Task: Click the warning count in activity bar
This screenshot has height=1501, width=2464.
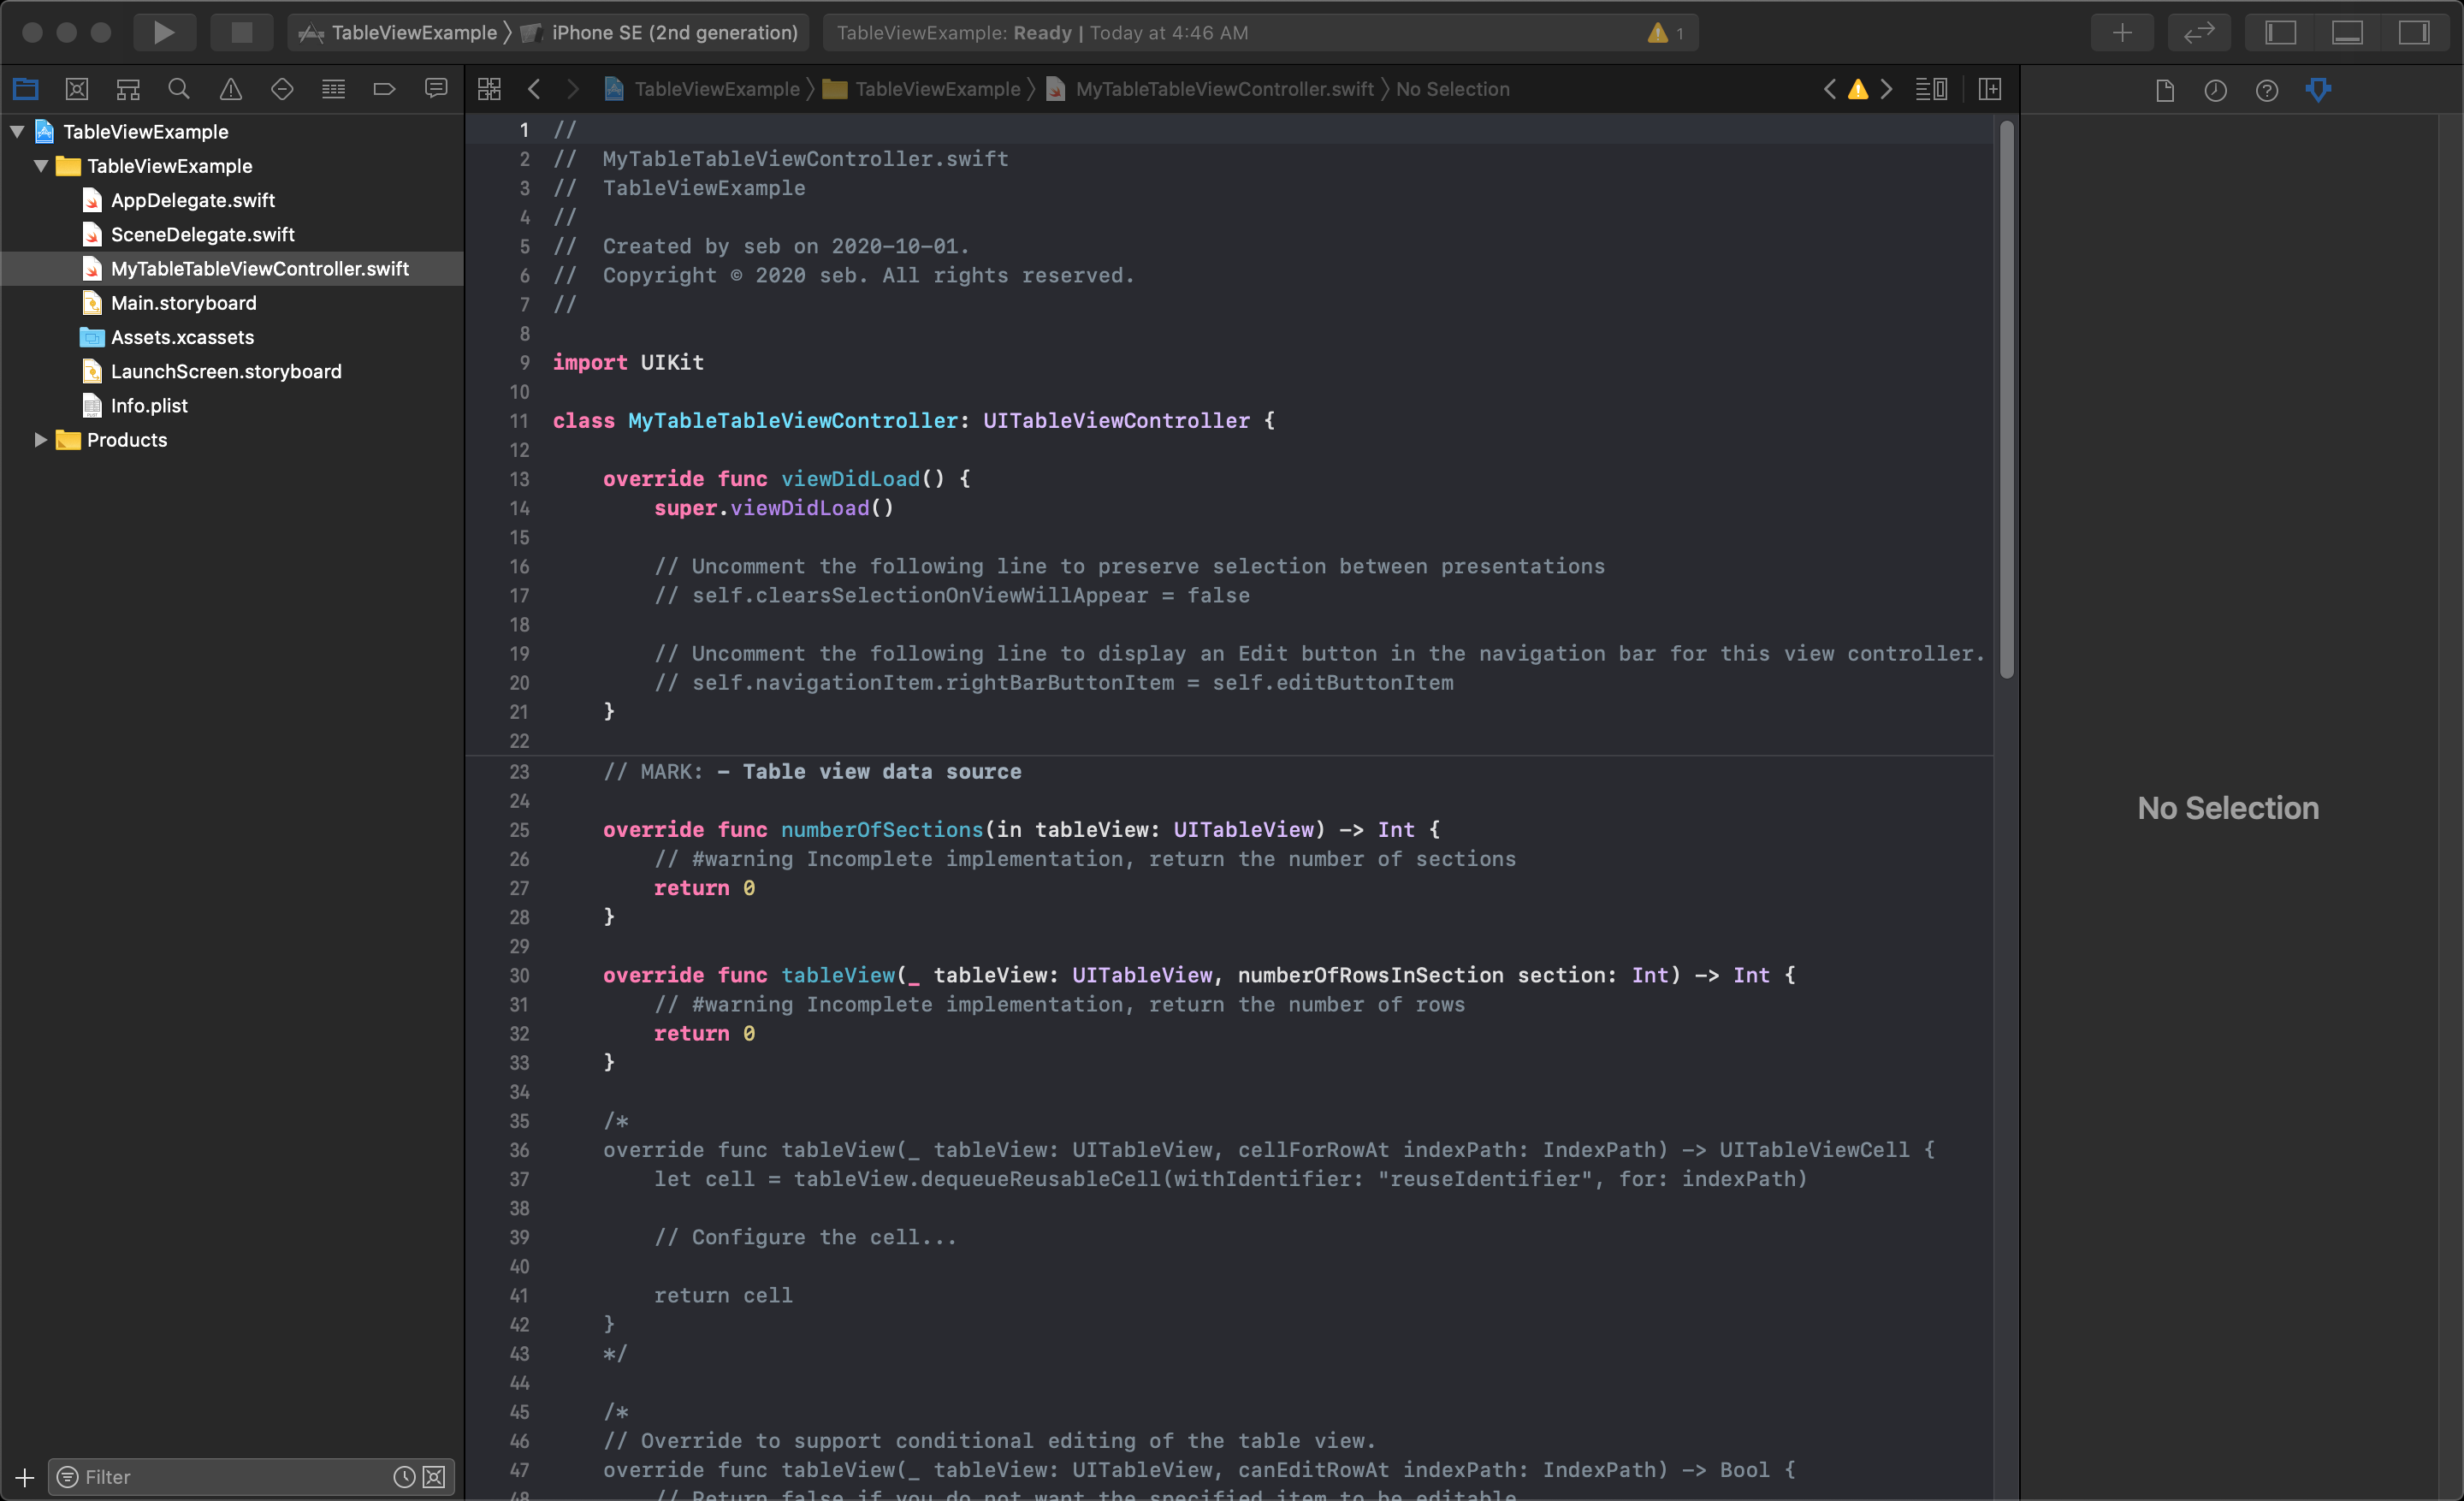Action: (x=1666, y=32)
